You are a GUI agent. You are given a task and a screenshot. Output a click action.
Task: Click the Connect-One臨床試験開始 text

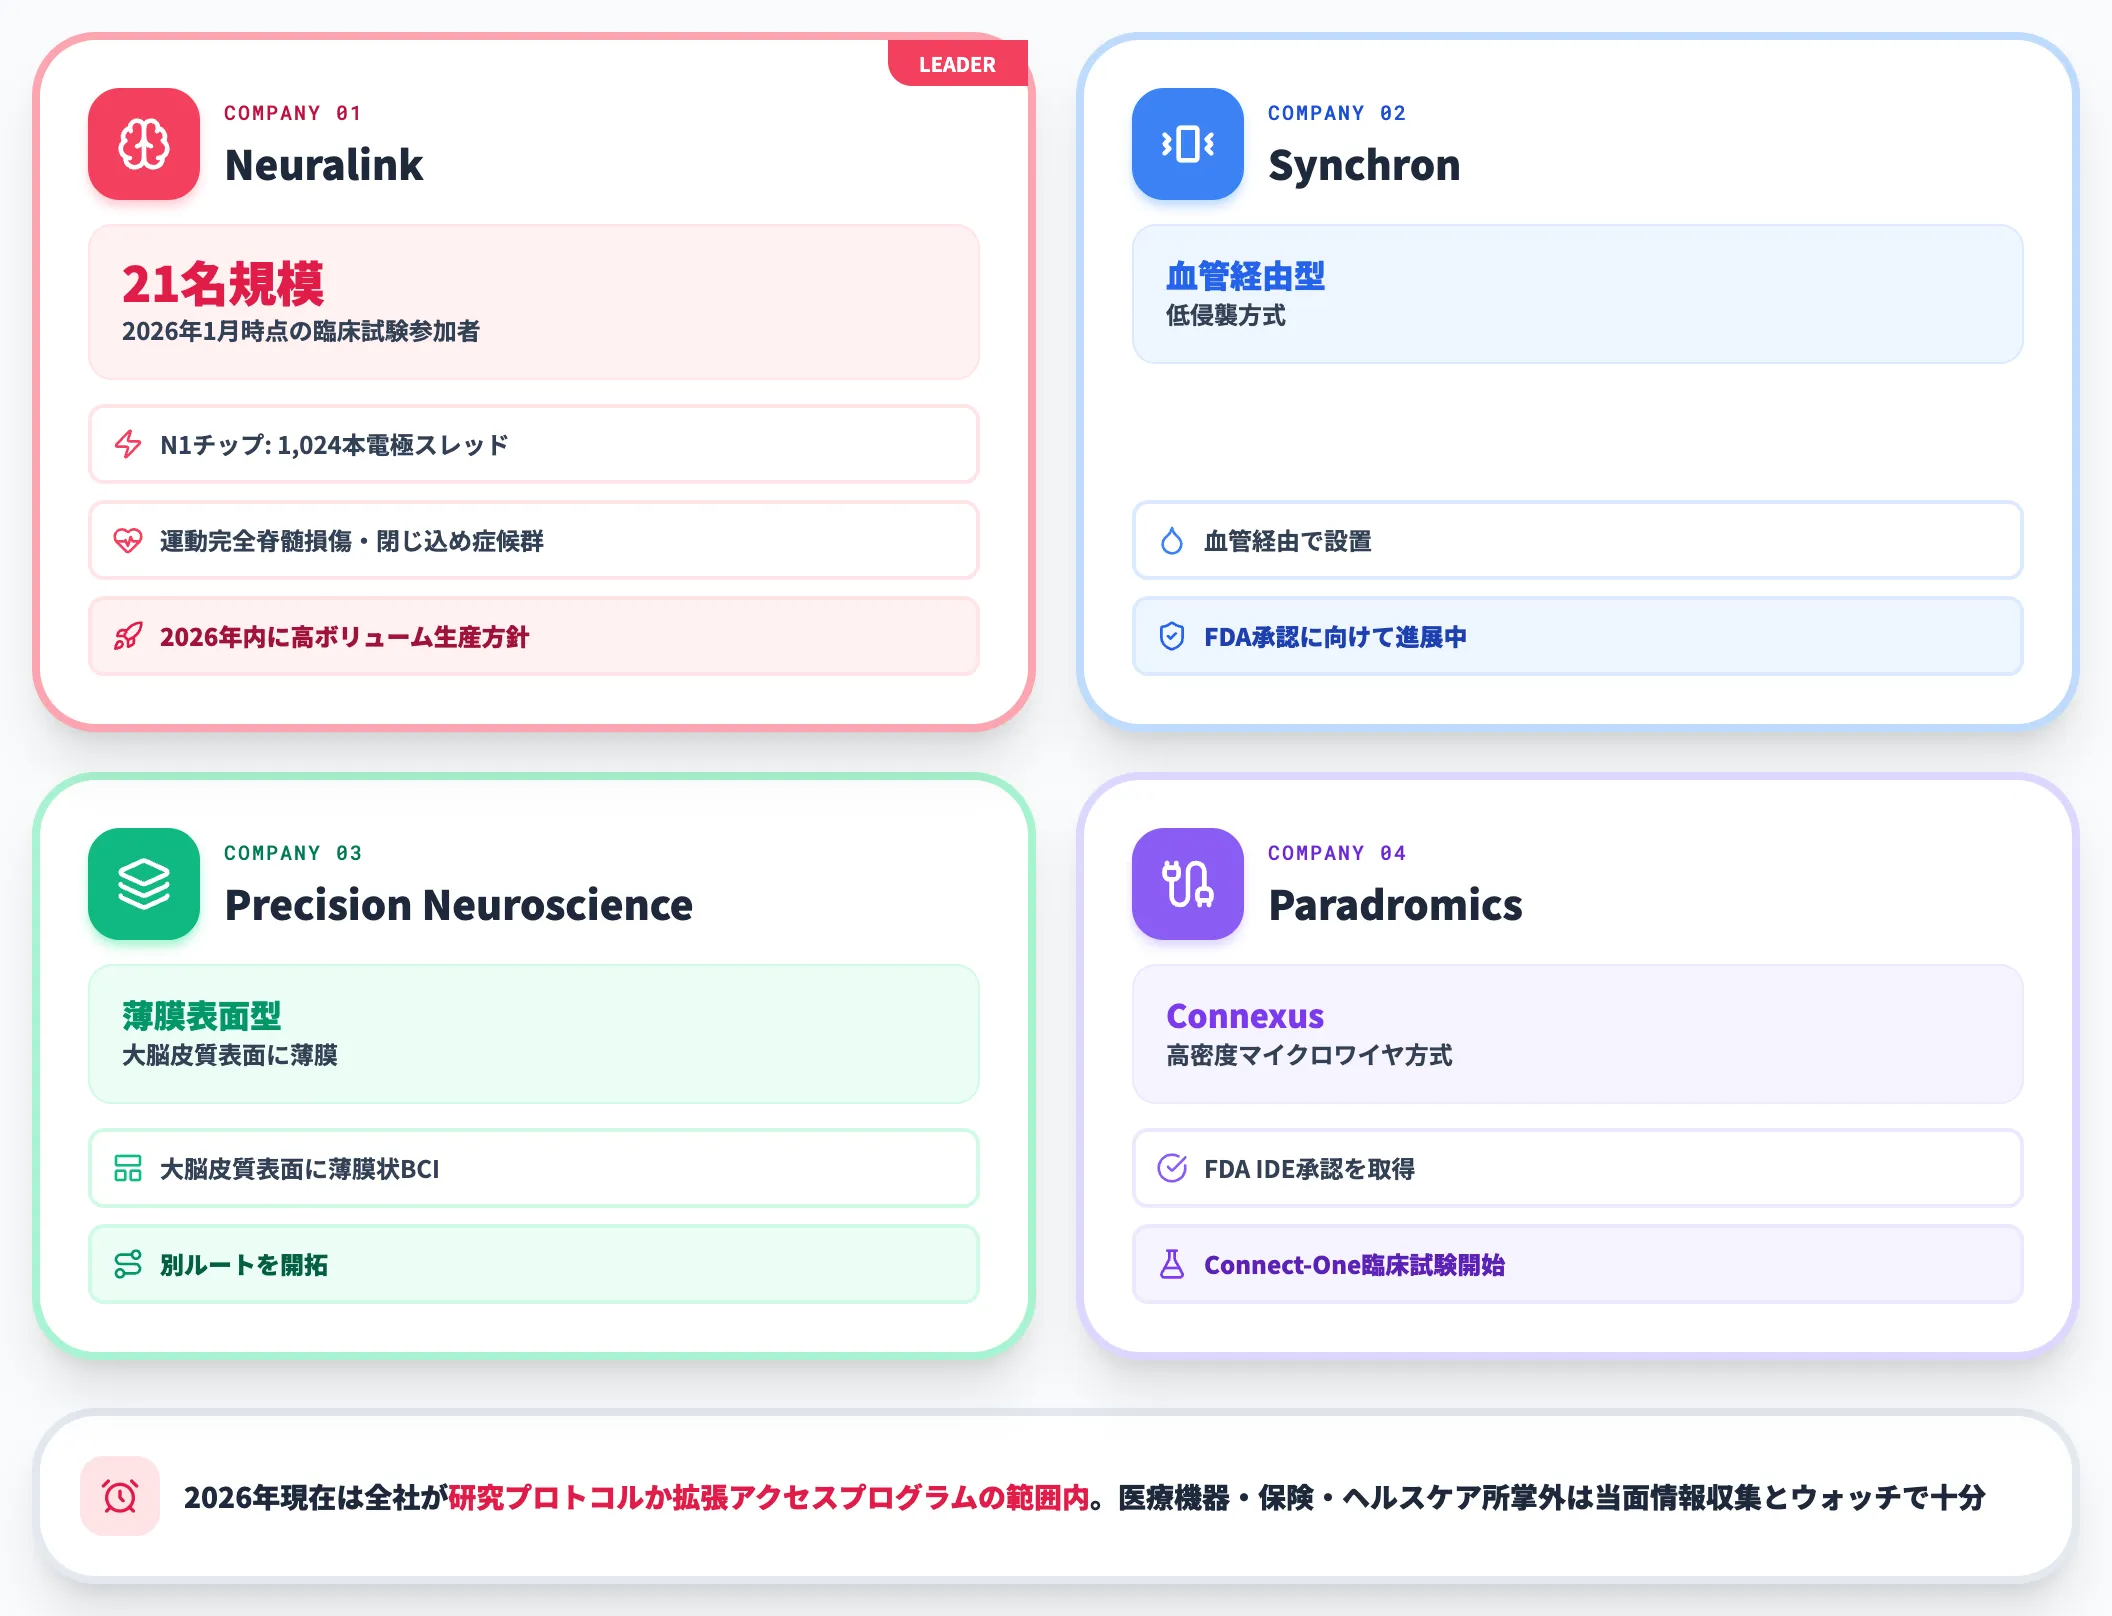click(x=1354, y=1265)
